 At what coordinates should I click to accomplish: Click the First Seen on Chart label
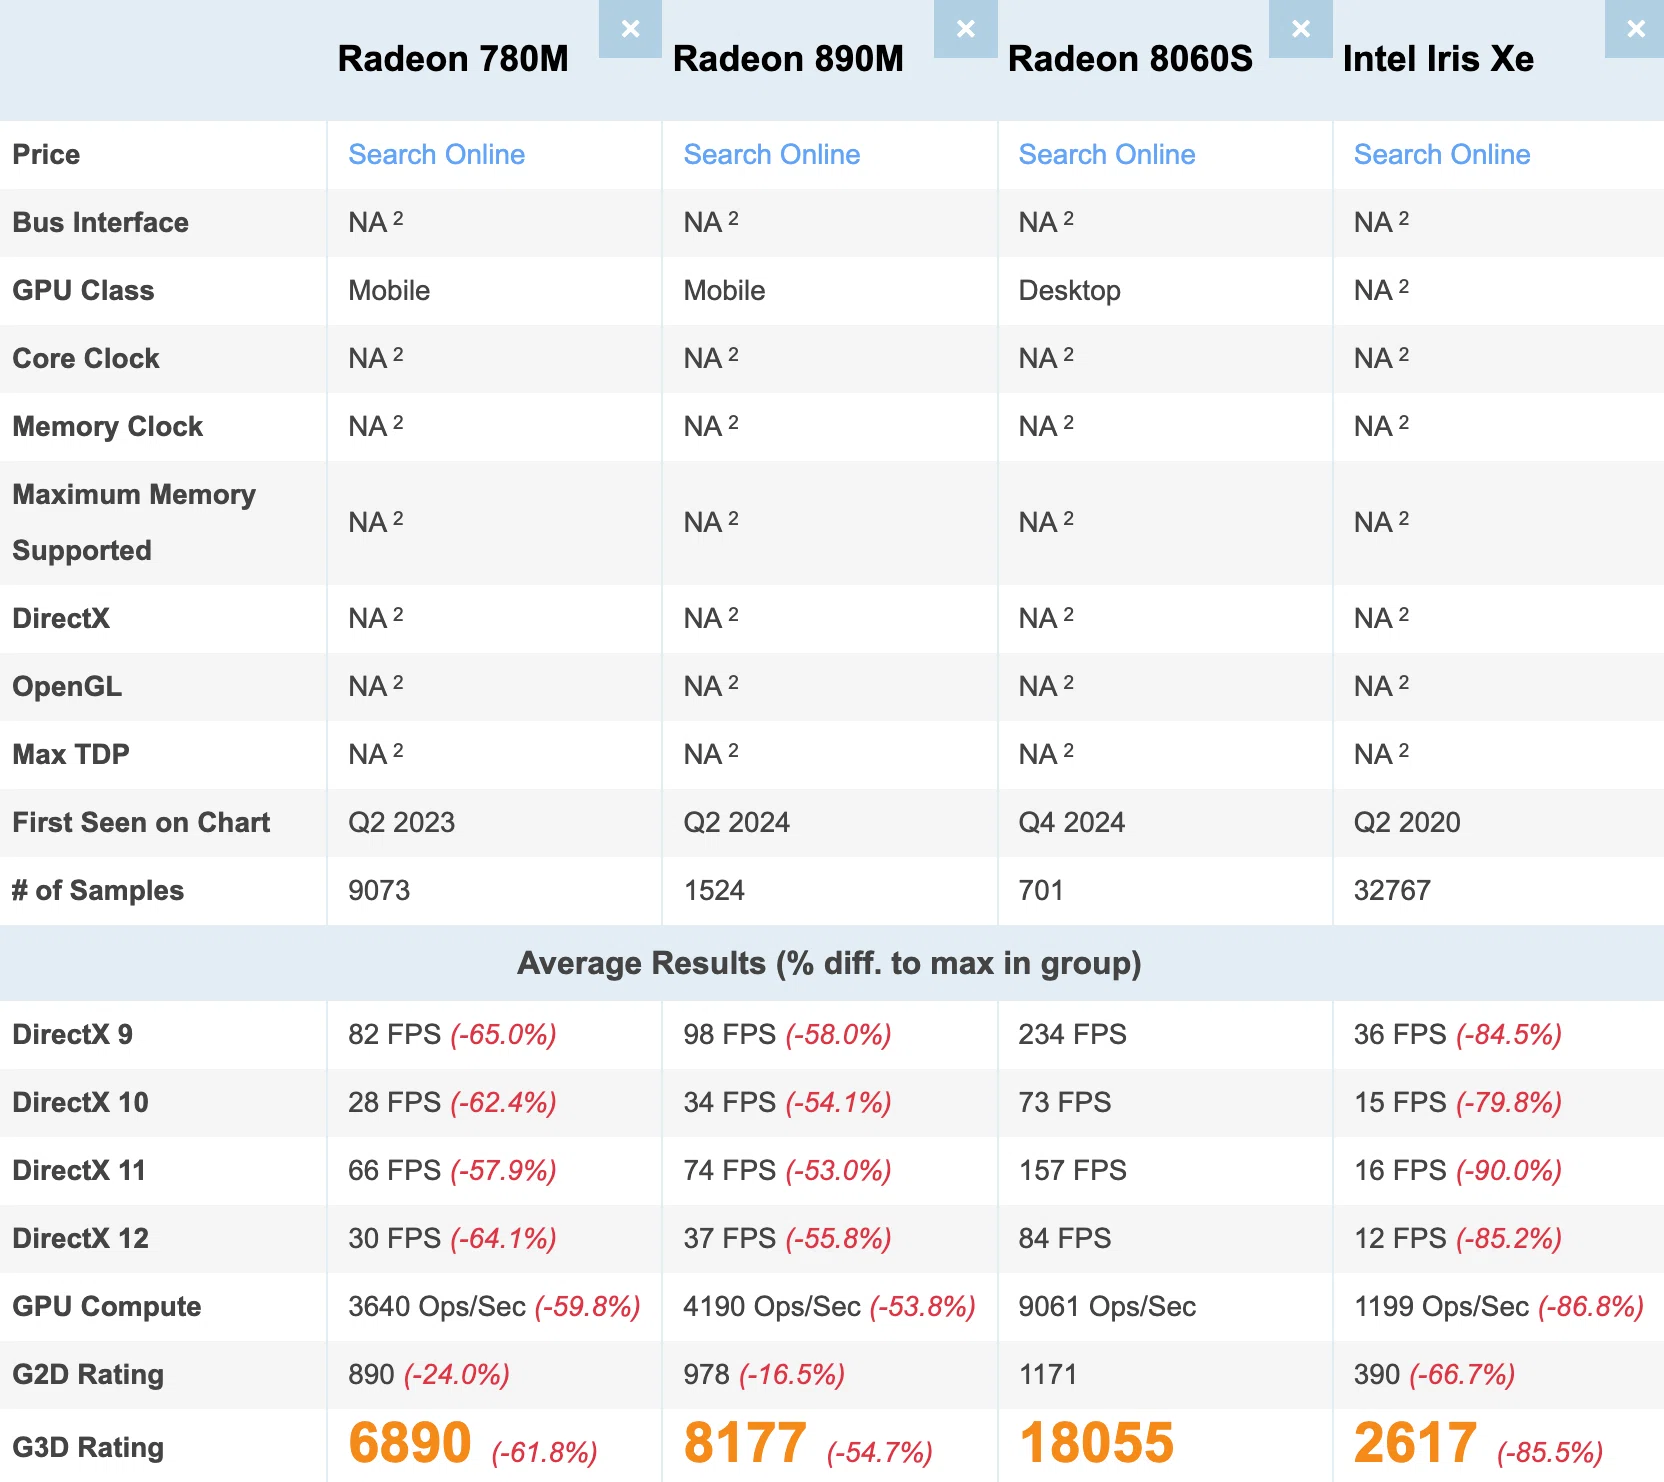141,822
